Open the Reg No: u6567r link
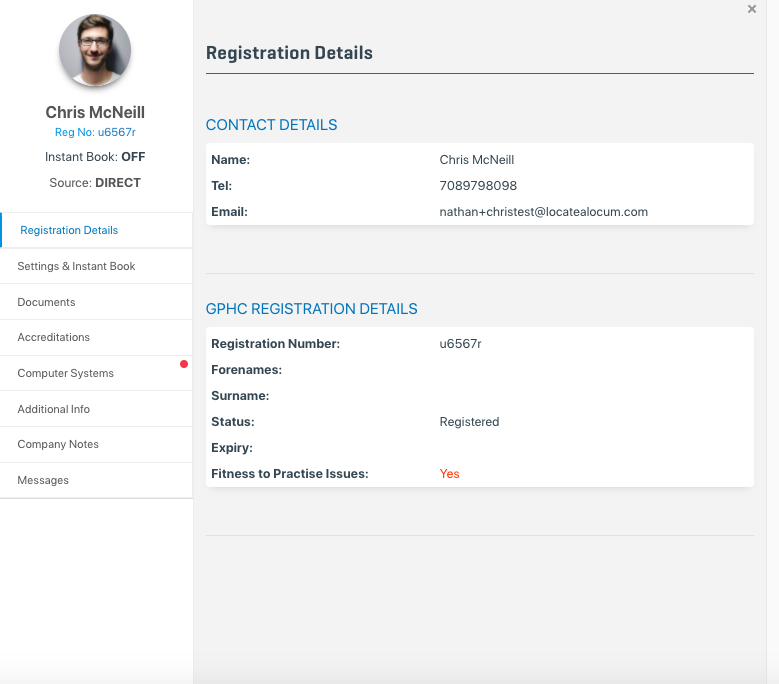 point(95,132)
